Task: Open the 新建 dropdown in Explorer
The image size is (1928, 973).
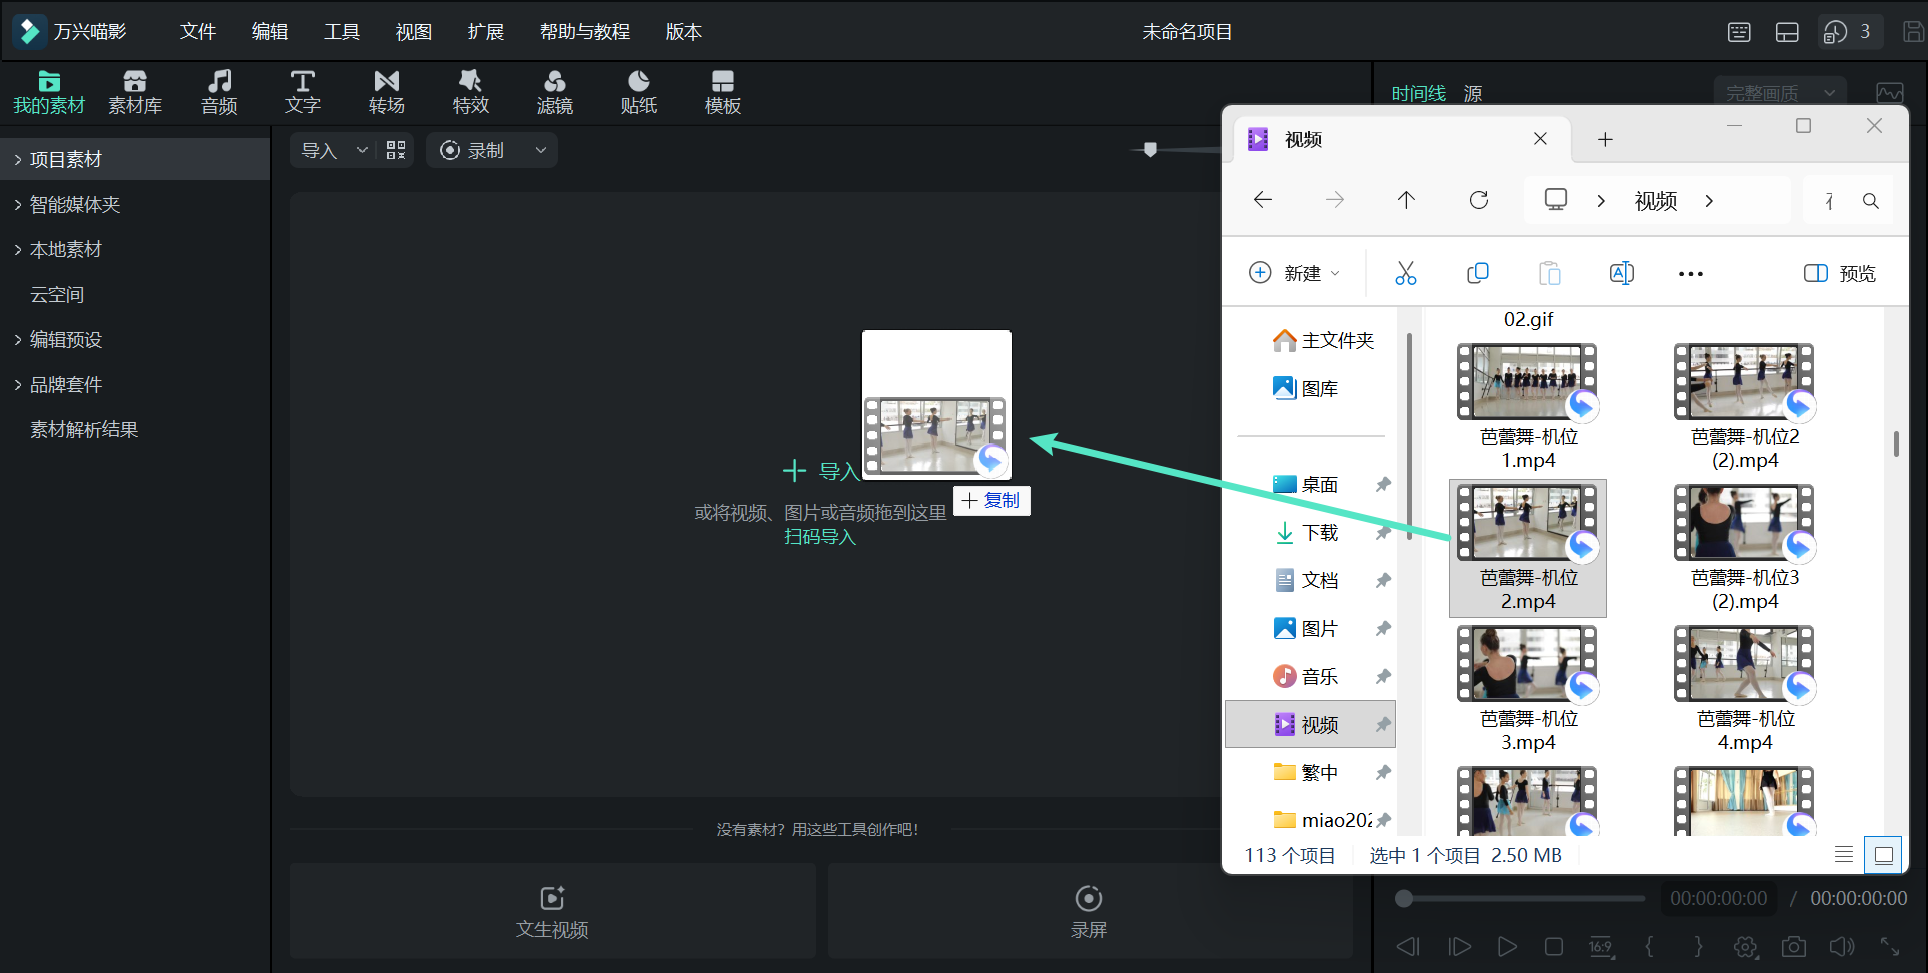Action: [x=1295, y=273]
